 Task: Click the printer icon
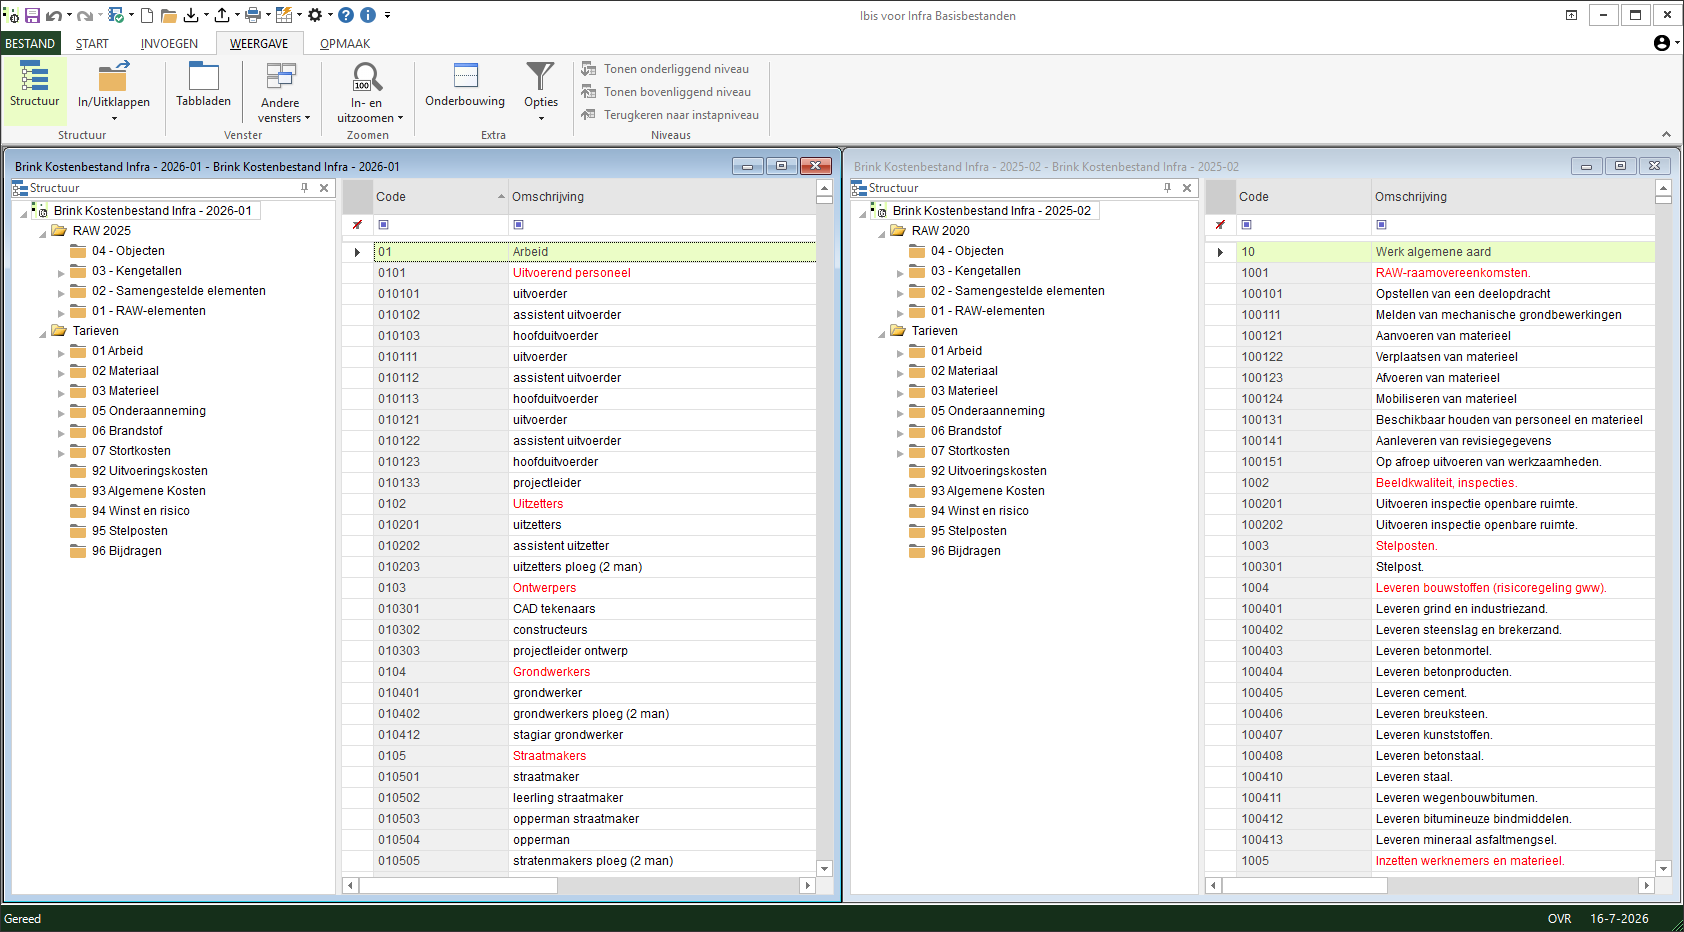(253, 15)
